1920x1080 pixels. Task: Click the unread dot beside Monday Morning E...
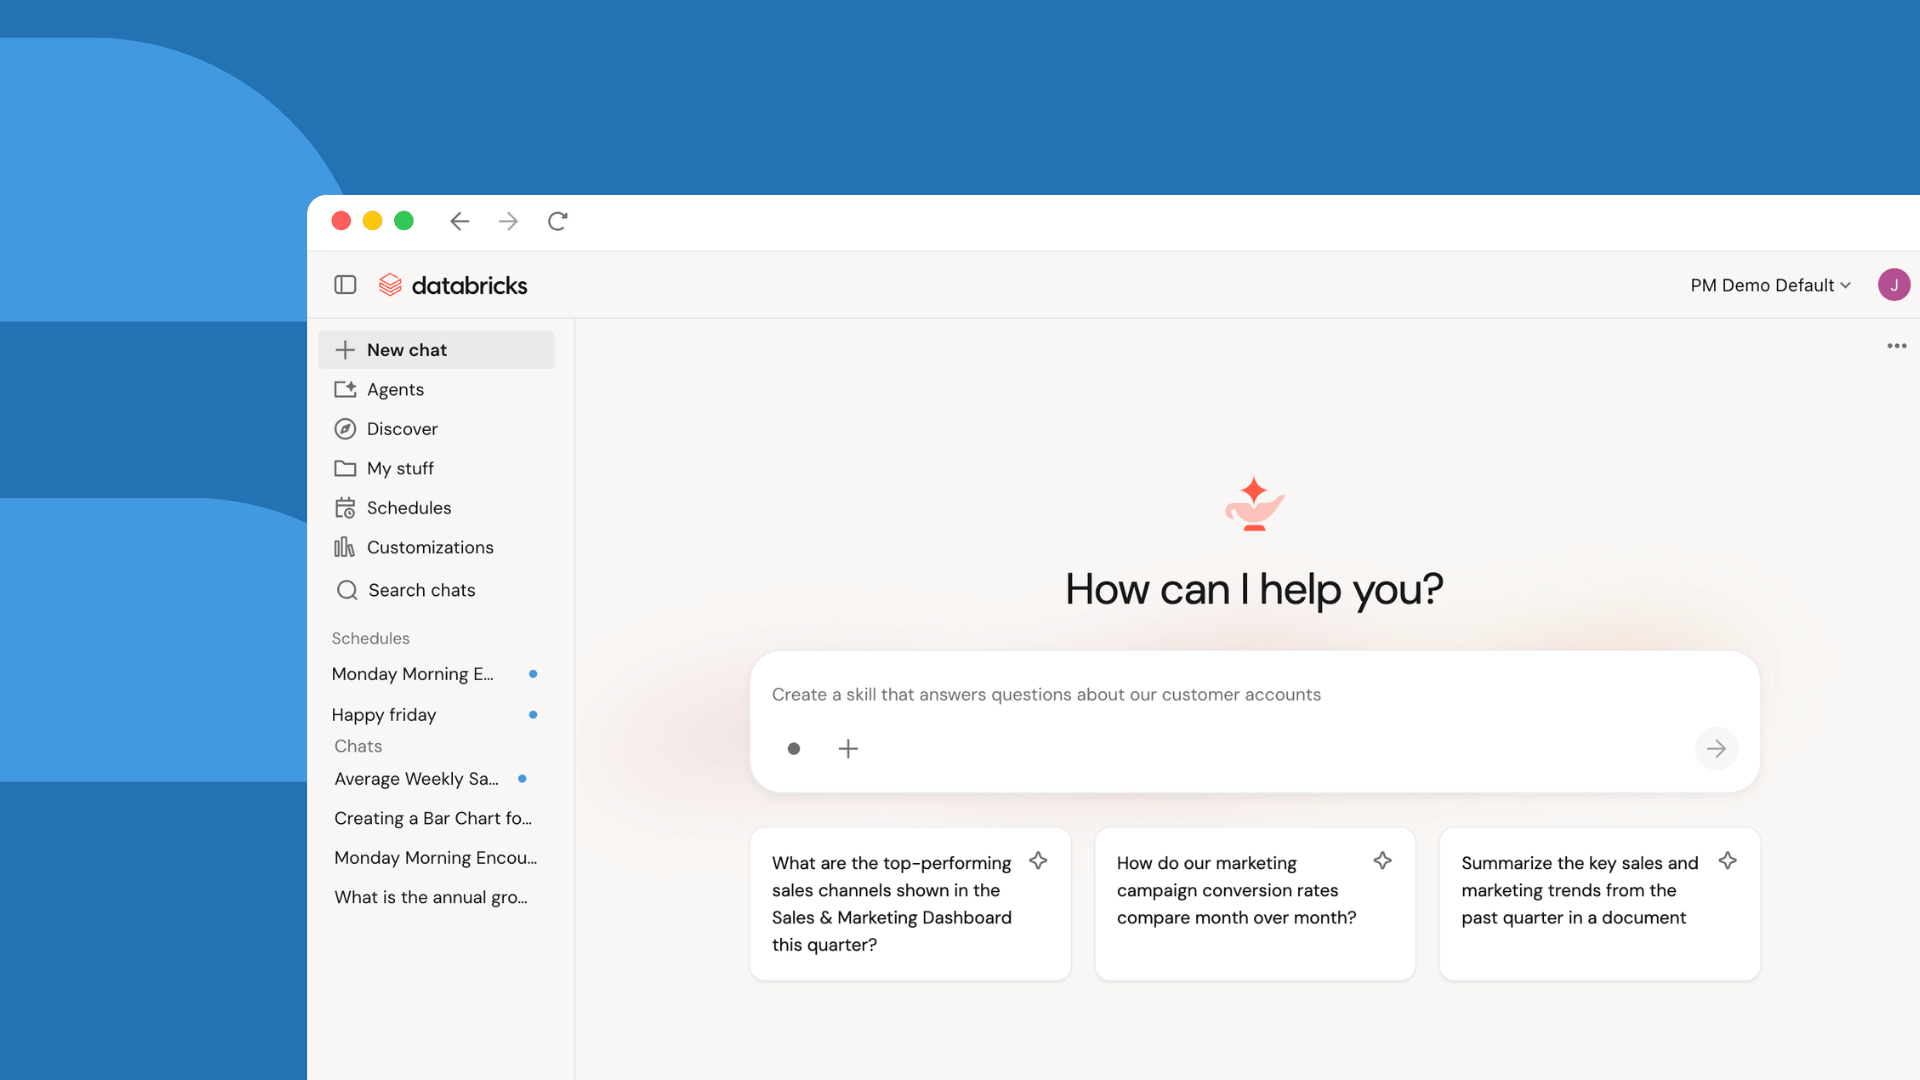533,674
